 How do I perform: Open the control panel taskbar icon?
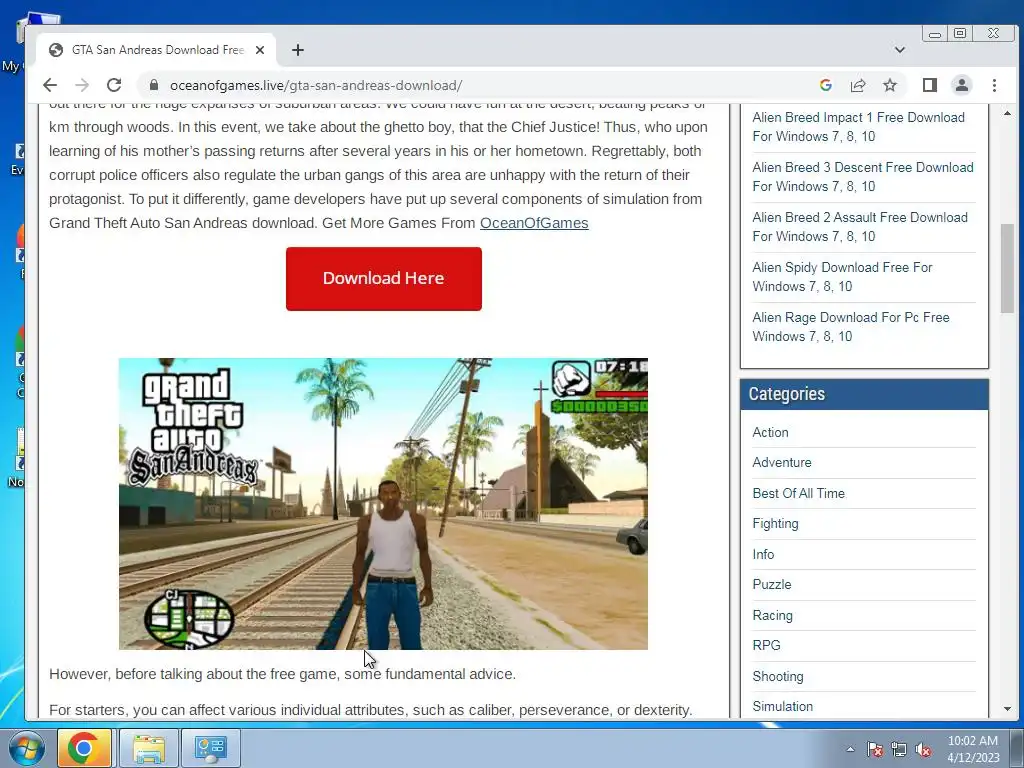tap(210, 748)
